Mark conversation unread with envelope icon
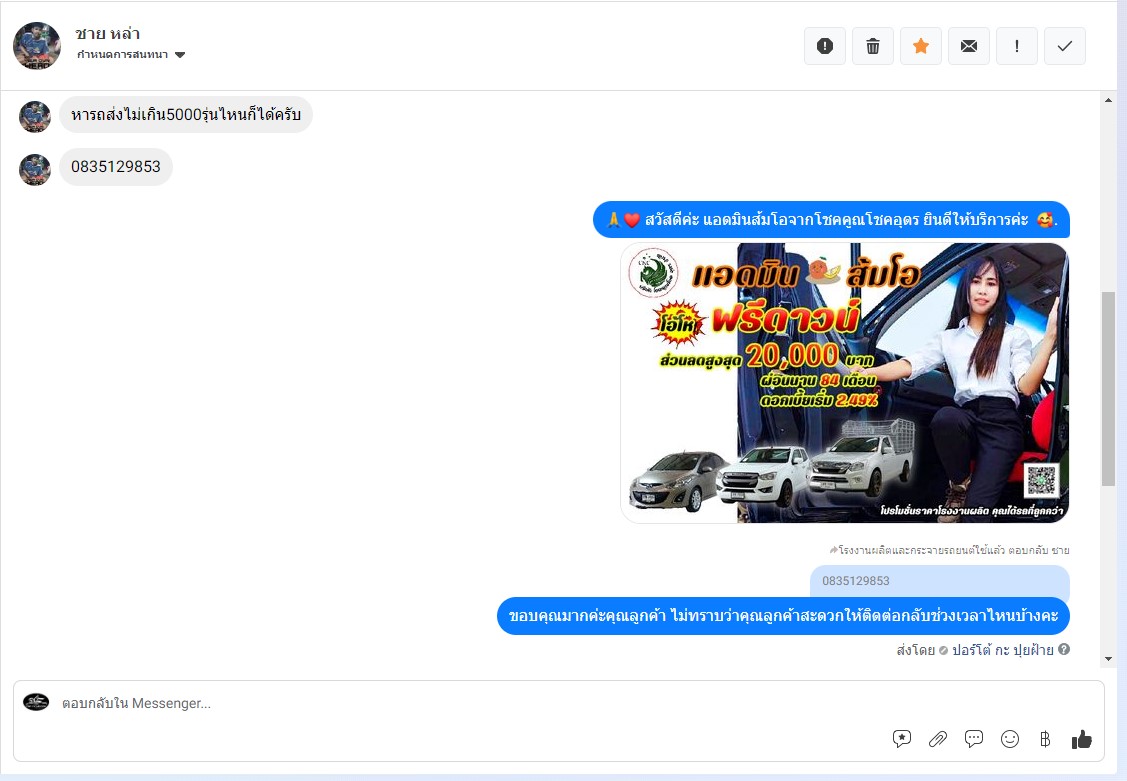 [969, 46]
